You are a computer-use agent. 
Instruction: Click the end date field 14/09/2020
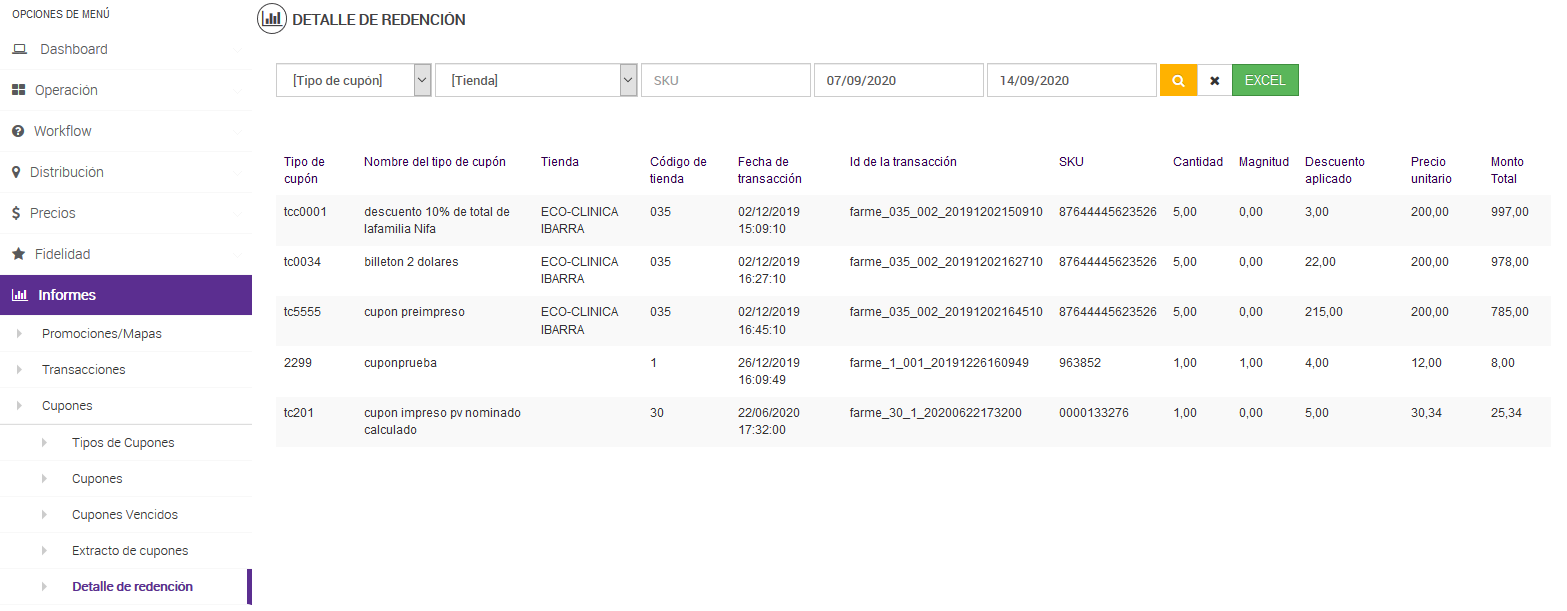pyautogui.click(x=1071, y=80)
